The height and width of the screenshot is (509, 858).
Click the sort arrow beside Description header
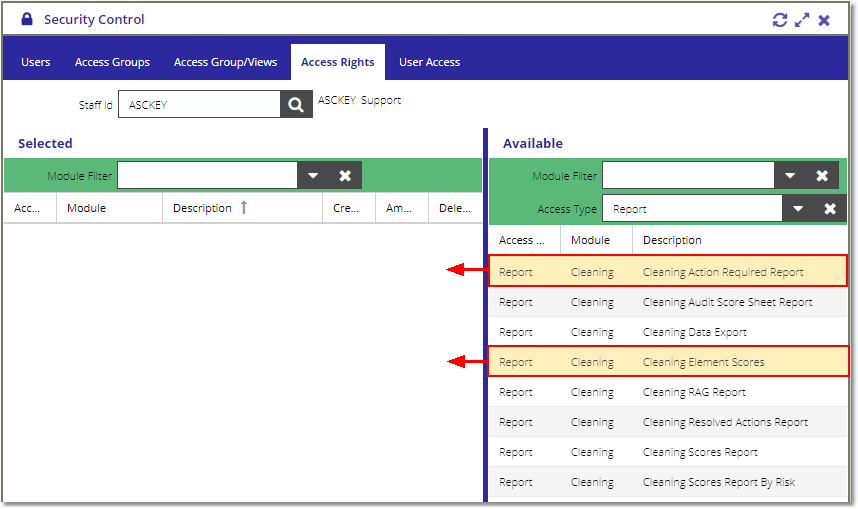coord(244,207)
